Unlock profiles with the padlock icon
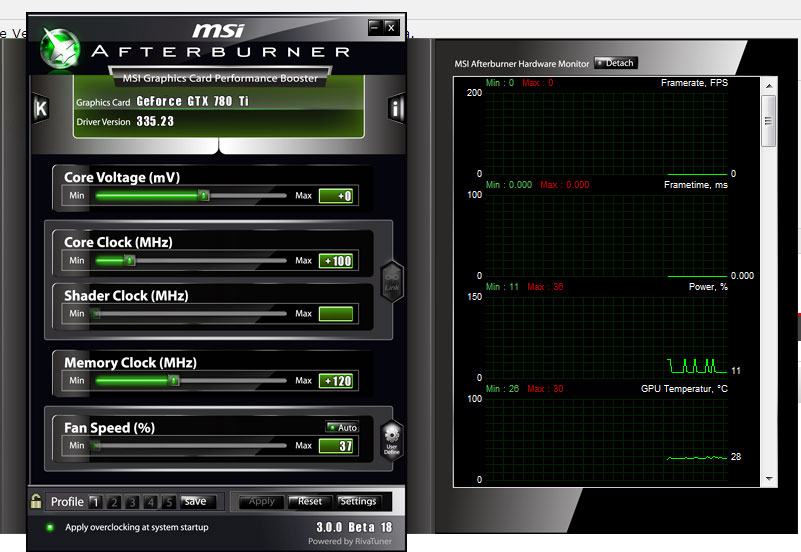Viewport: 801px width, 552px height. (x=36, y=501)
